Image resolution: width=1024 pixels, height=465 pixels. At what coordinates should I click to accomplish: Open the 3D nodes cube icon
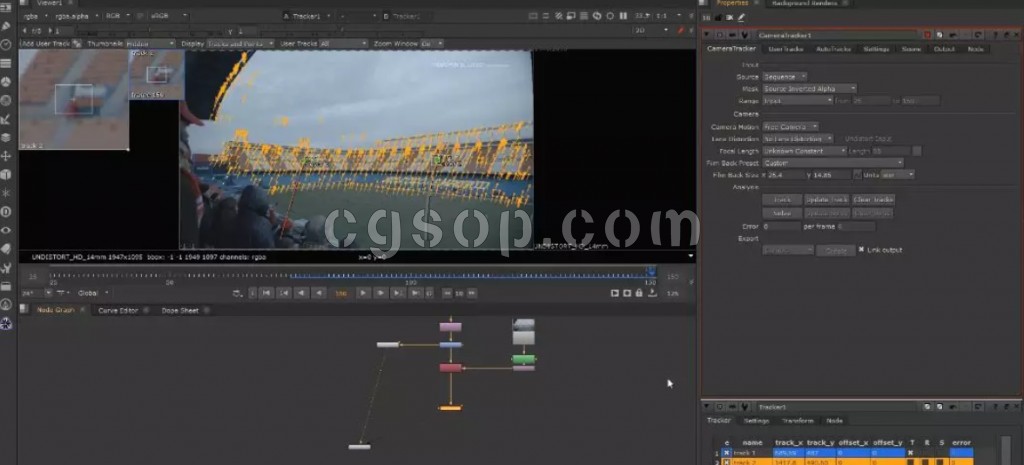(6, 174)
